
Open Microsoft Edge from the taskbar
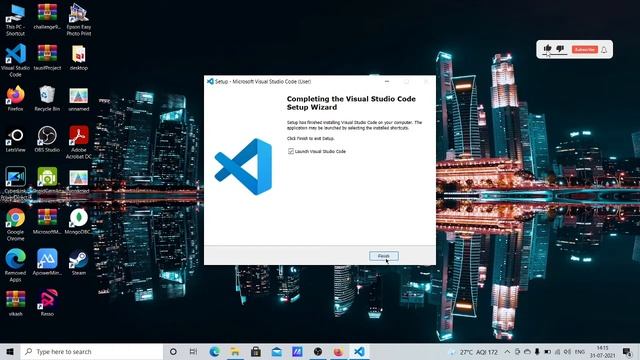214,351
